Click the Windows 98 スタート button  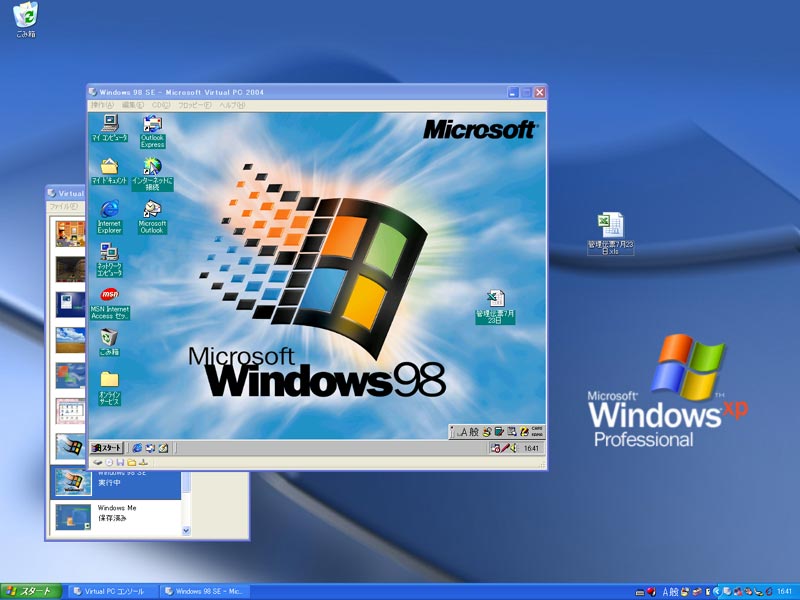(x=107, y=448)
